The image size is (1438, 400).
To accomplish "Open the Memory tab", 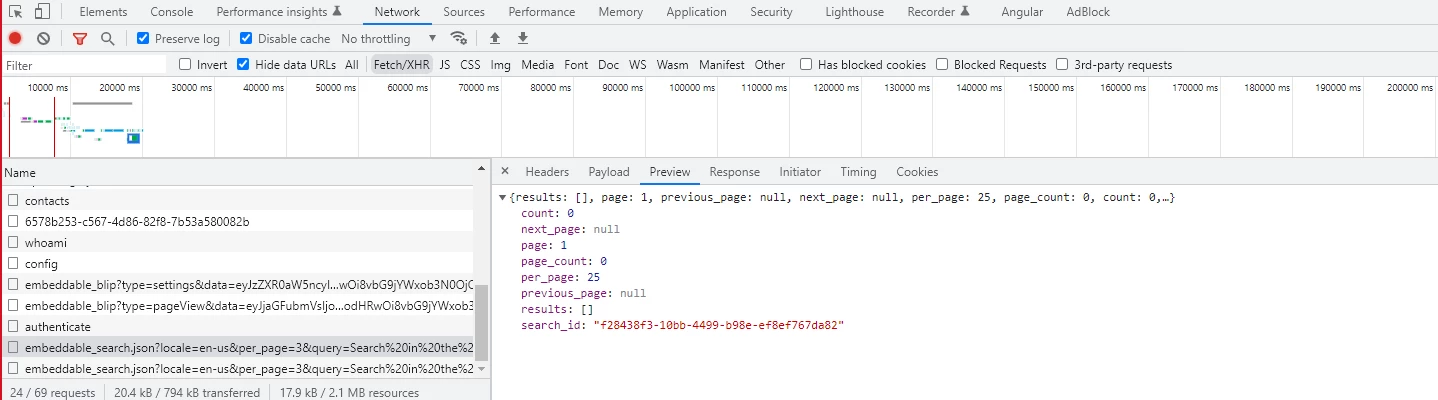I will click(x=621, y=12).
